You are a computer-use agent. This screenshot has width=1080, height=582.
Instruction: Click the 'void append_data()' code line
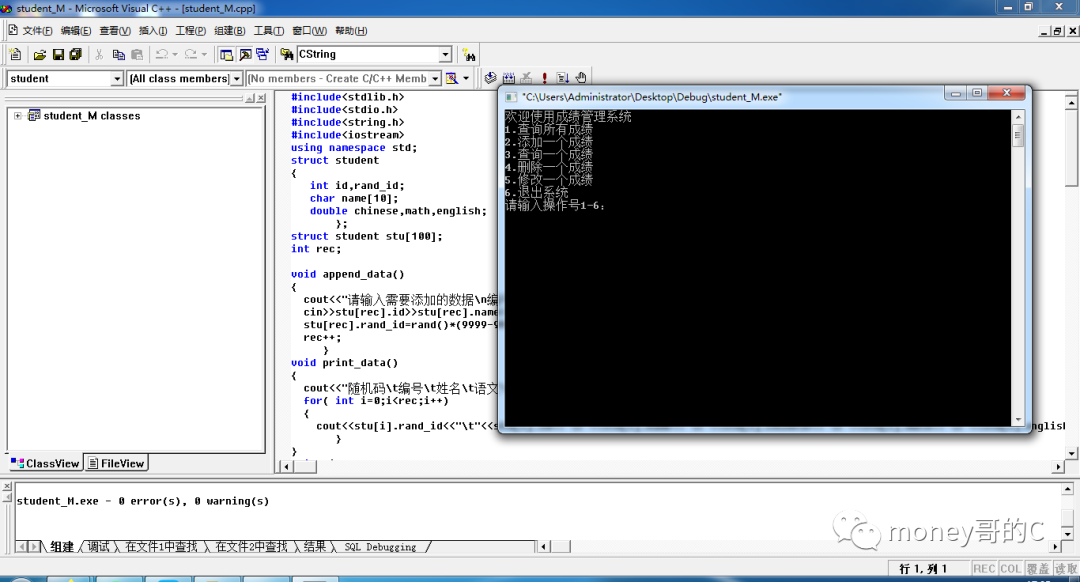click(347, 274)
